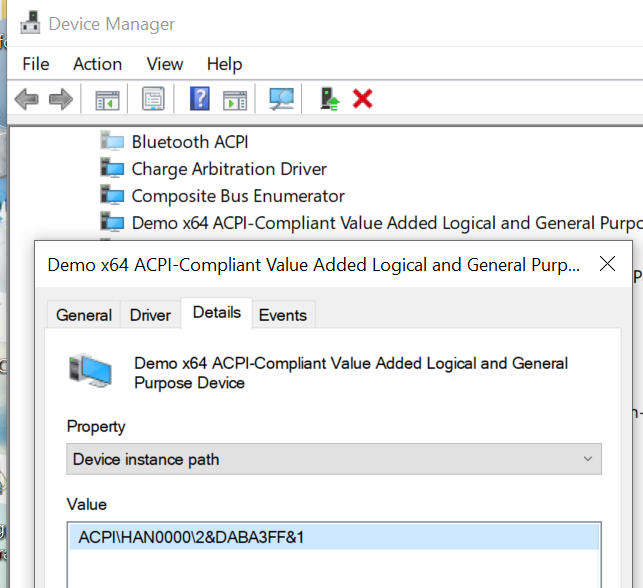
Task: Click the Composite Bus Enumerator device icon
Action: pyautogui.click(x=112, y=195)
